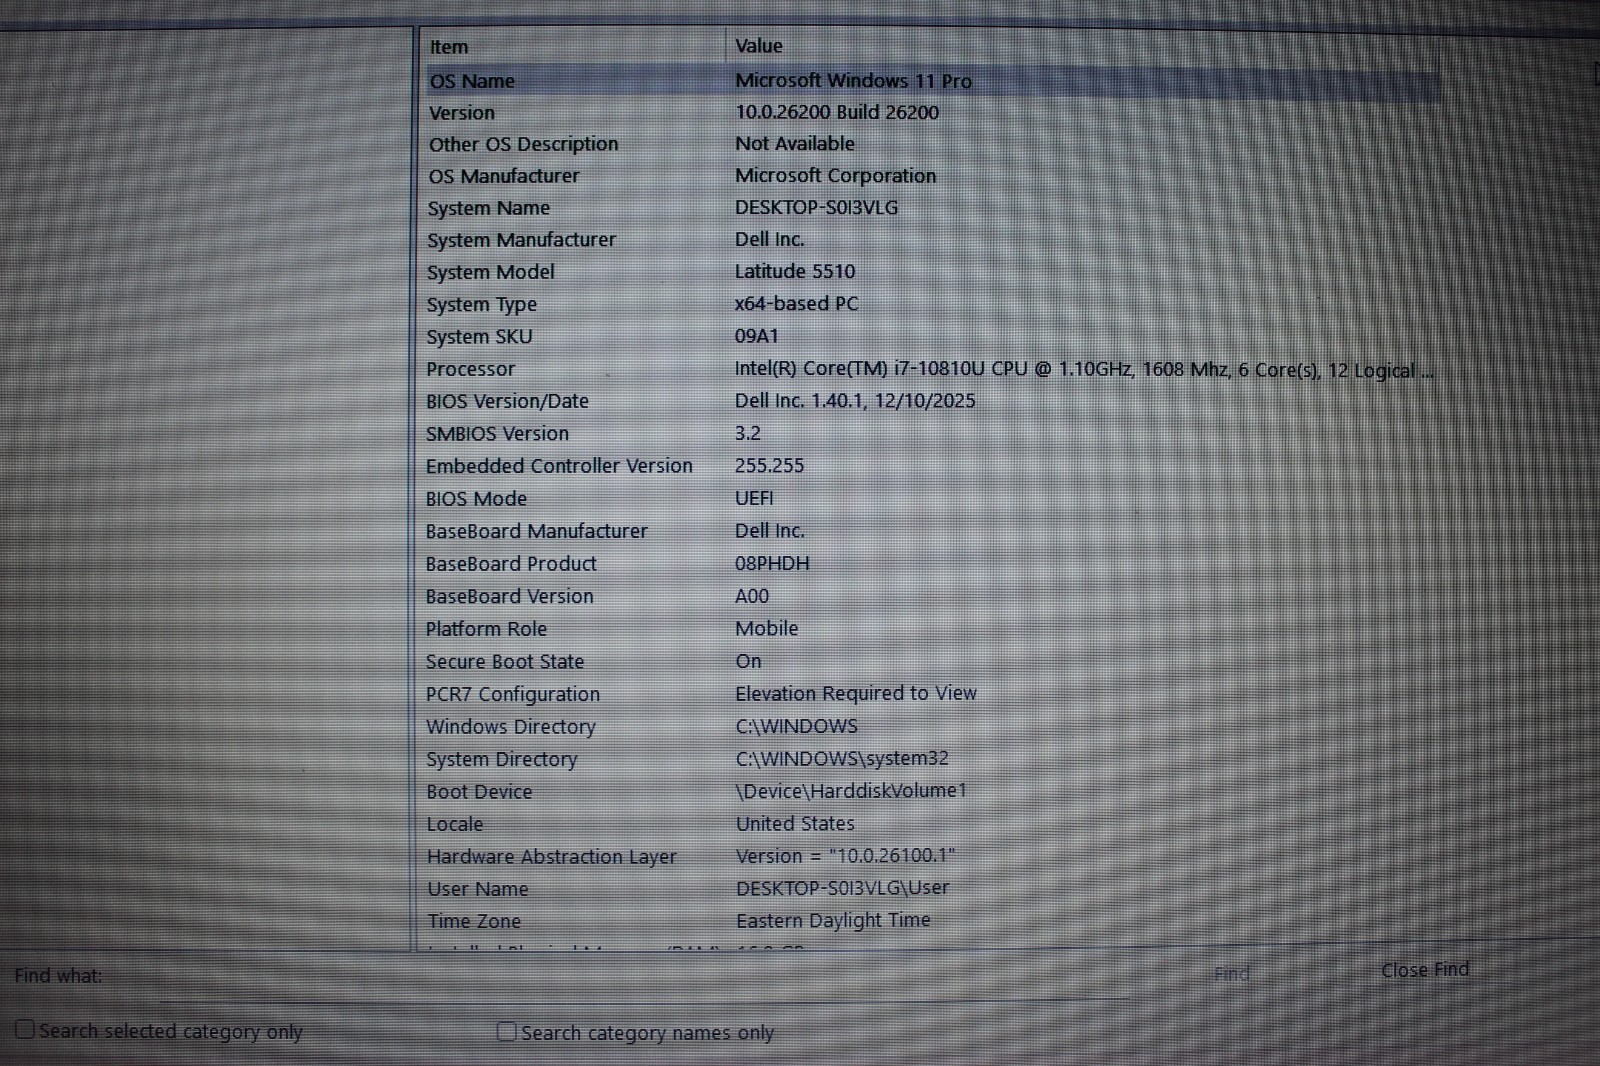1600x1066 pixels.
Task: Click the 'On' Secure Boot value
Action: (749, 661)
